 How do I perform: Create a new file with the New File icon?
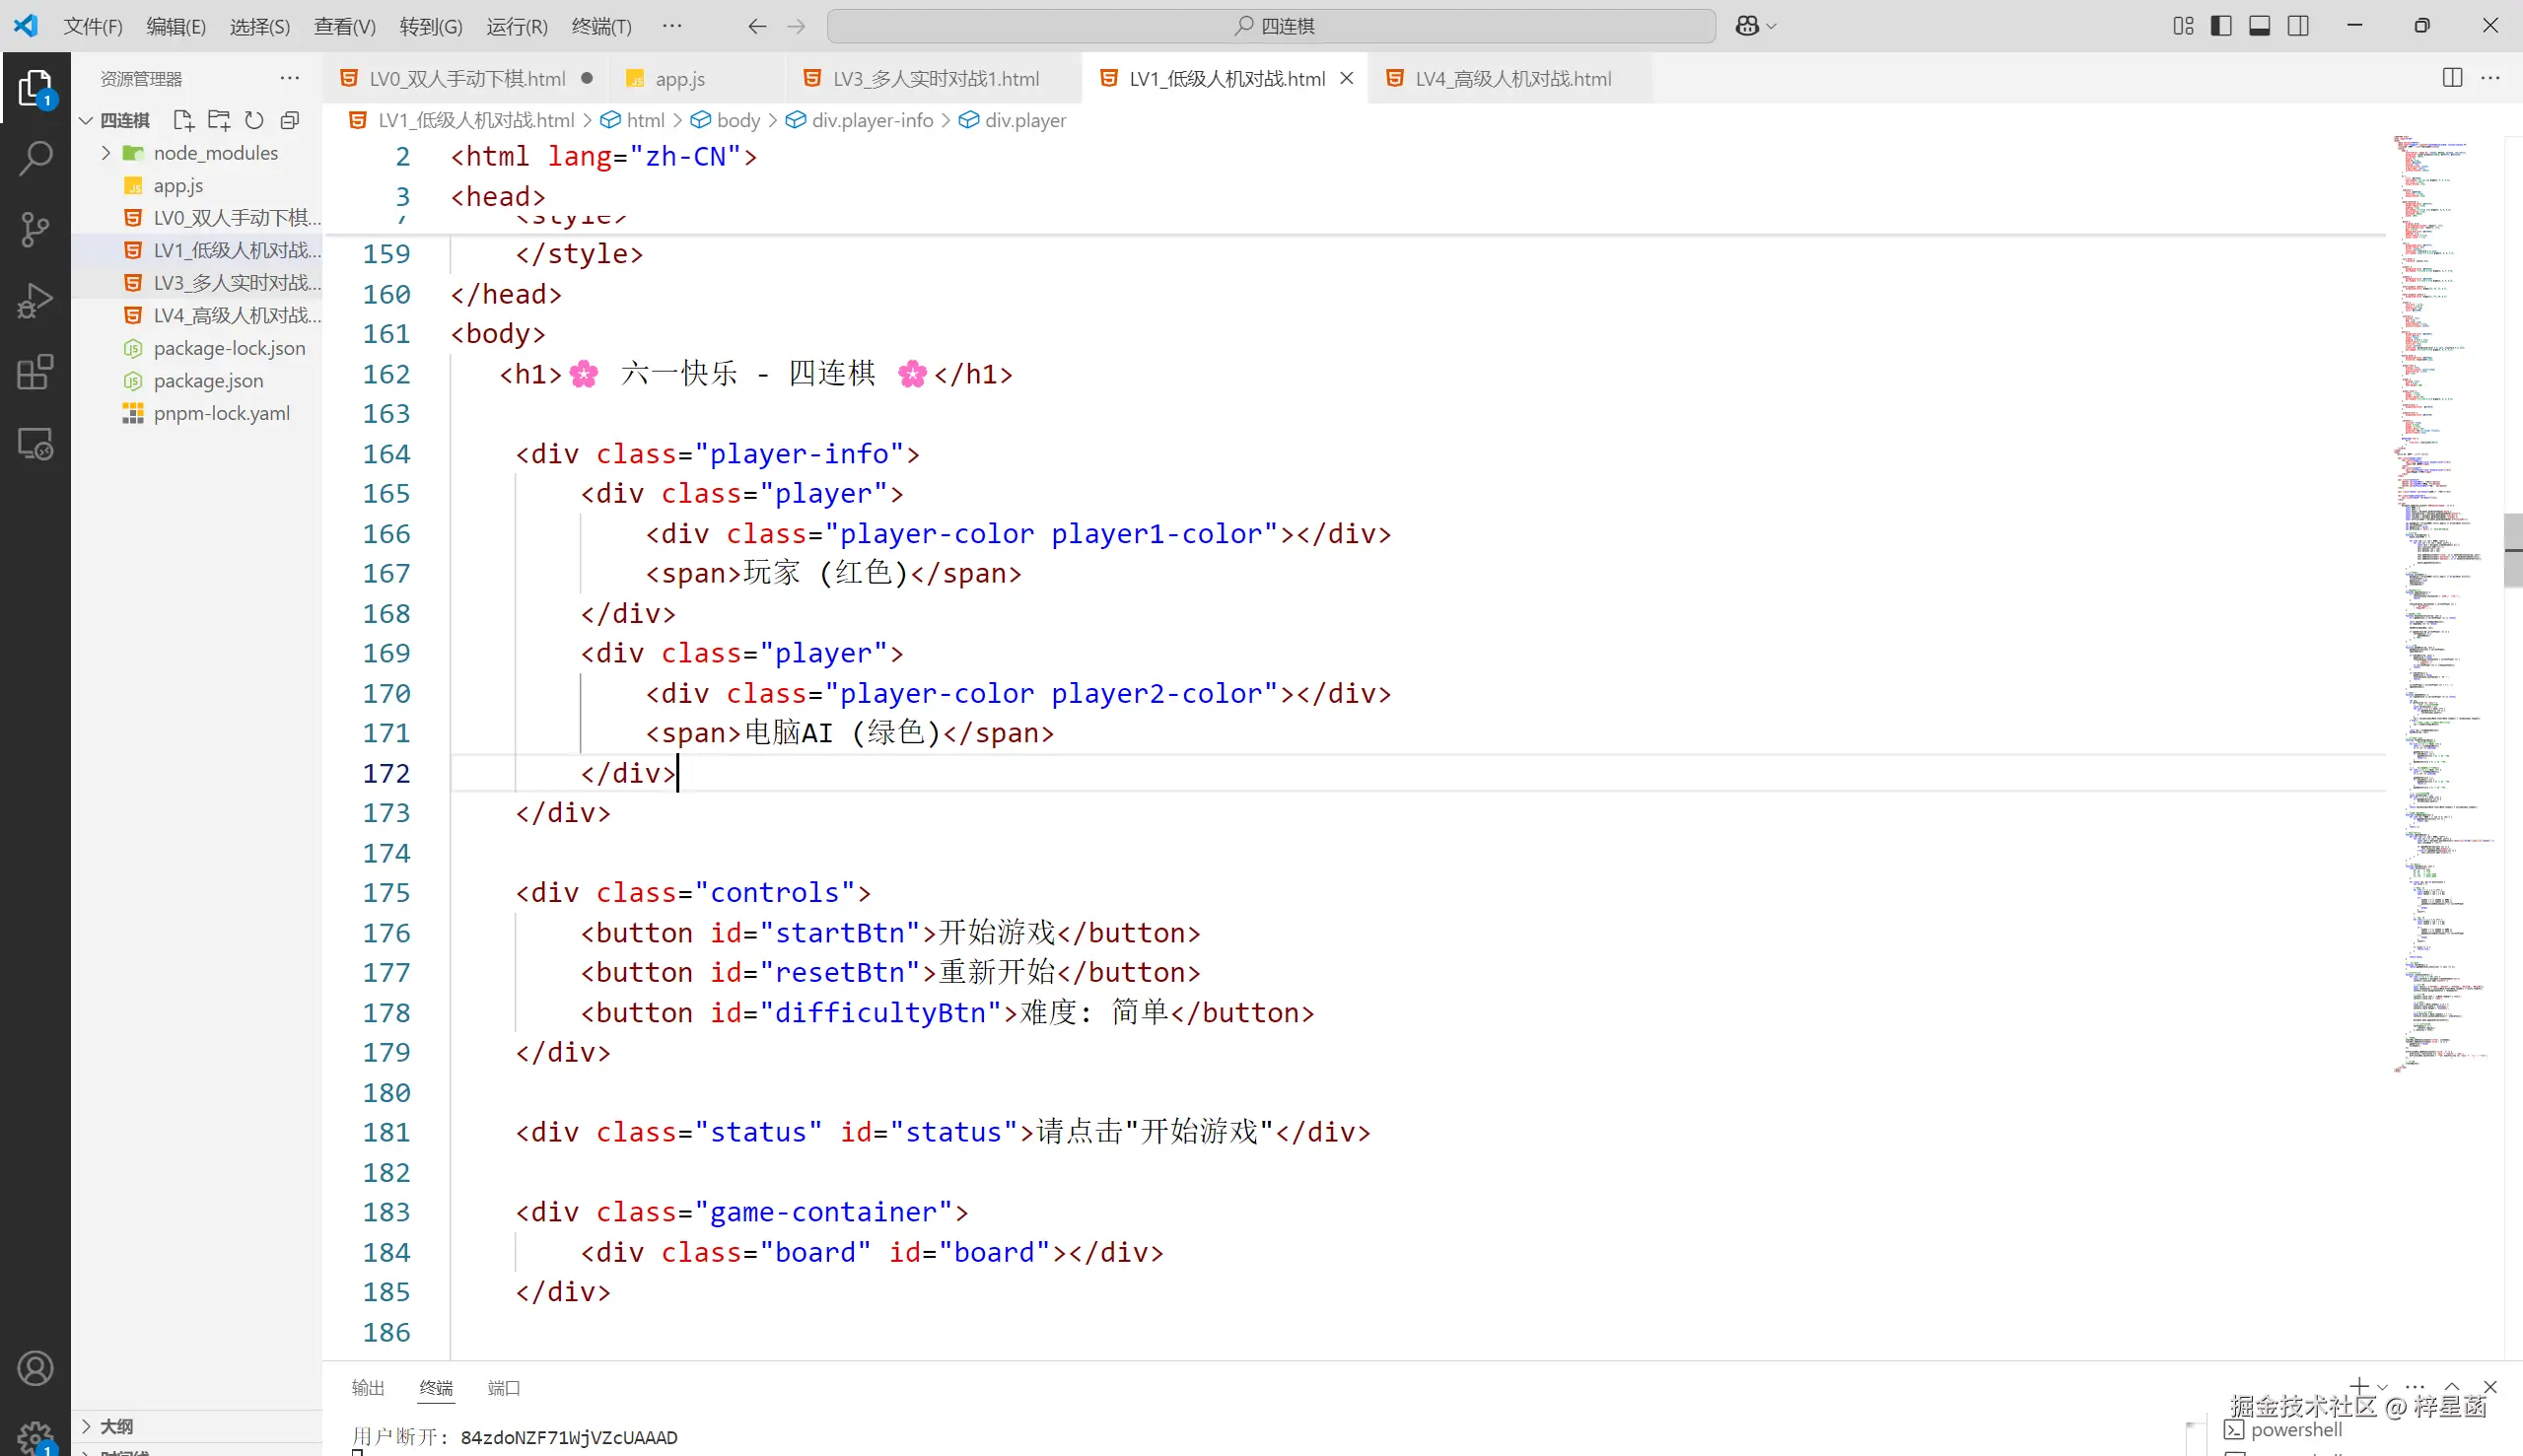pos(183,120)
